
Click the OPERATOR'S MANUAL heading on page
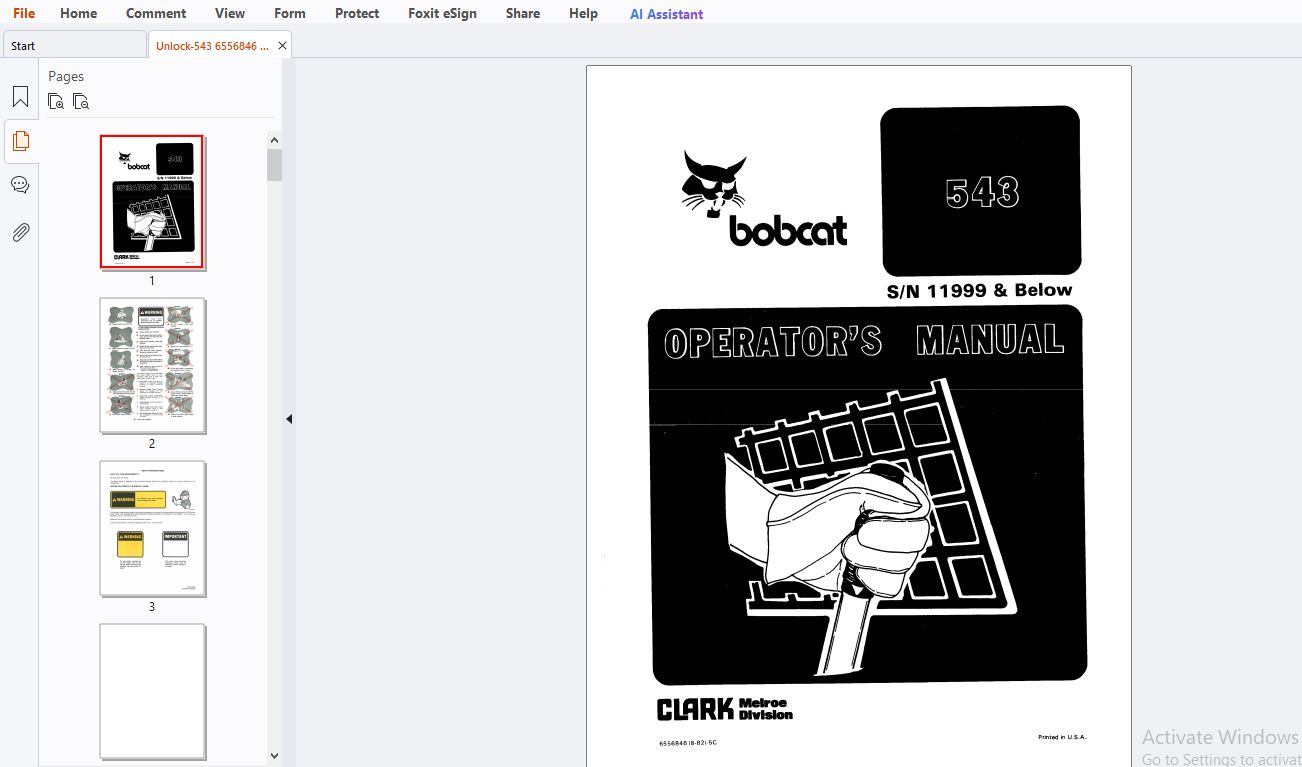[864, 341]
